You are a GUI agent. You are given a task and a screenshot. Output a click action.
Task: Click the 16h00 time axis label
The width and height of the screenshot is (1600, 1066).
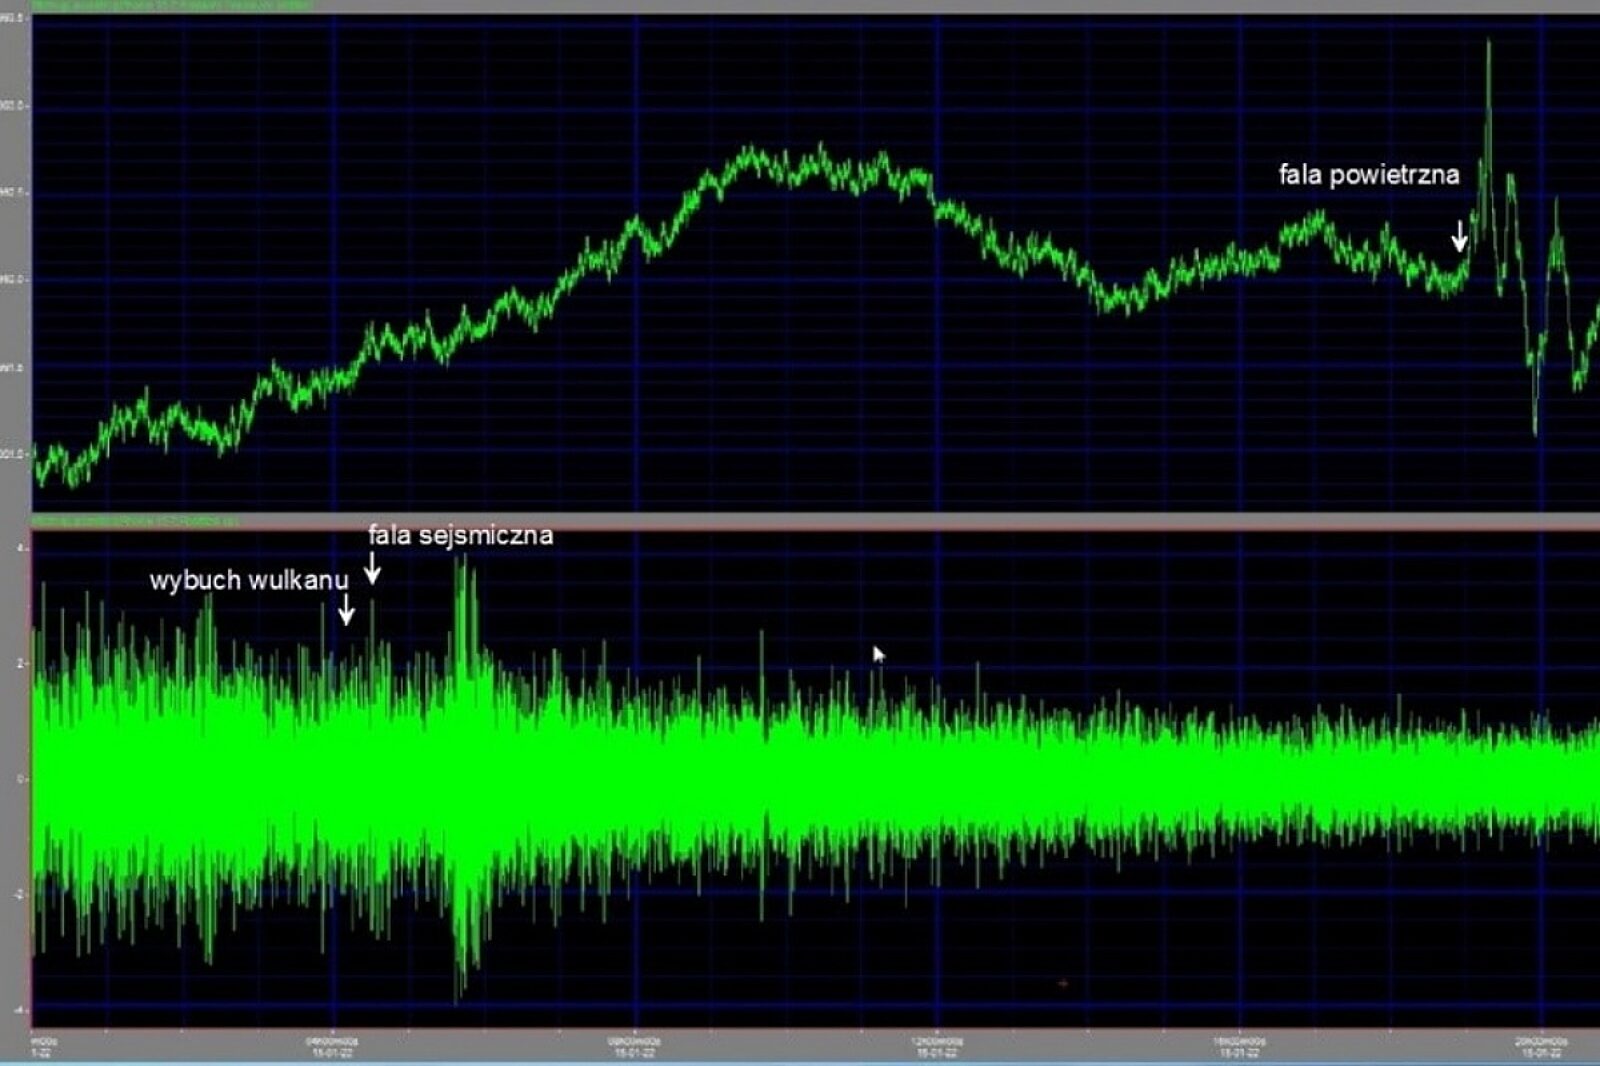1239,1046
